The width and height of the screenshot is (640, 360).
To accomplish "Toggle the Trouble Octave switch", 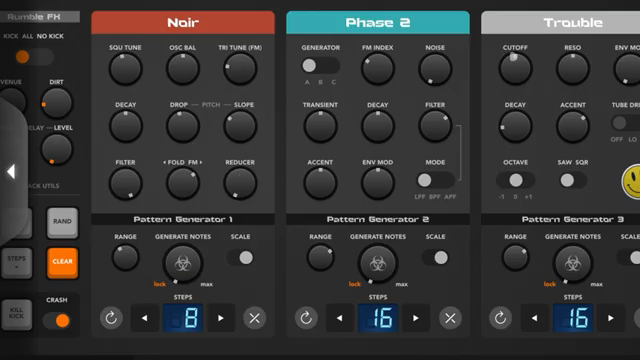I will (516, 180).
